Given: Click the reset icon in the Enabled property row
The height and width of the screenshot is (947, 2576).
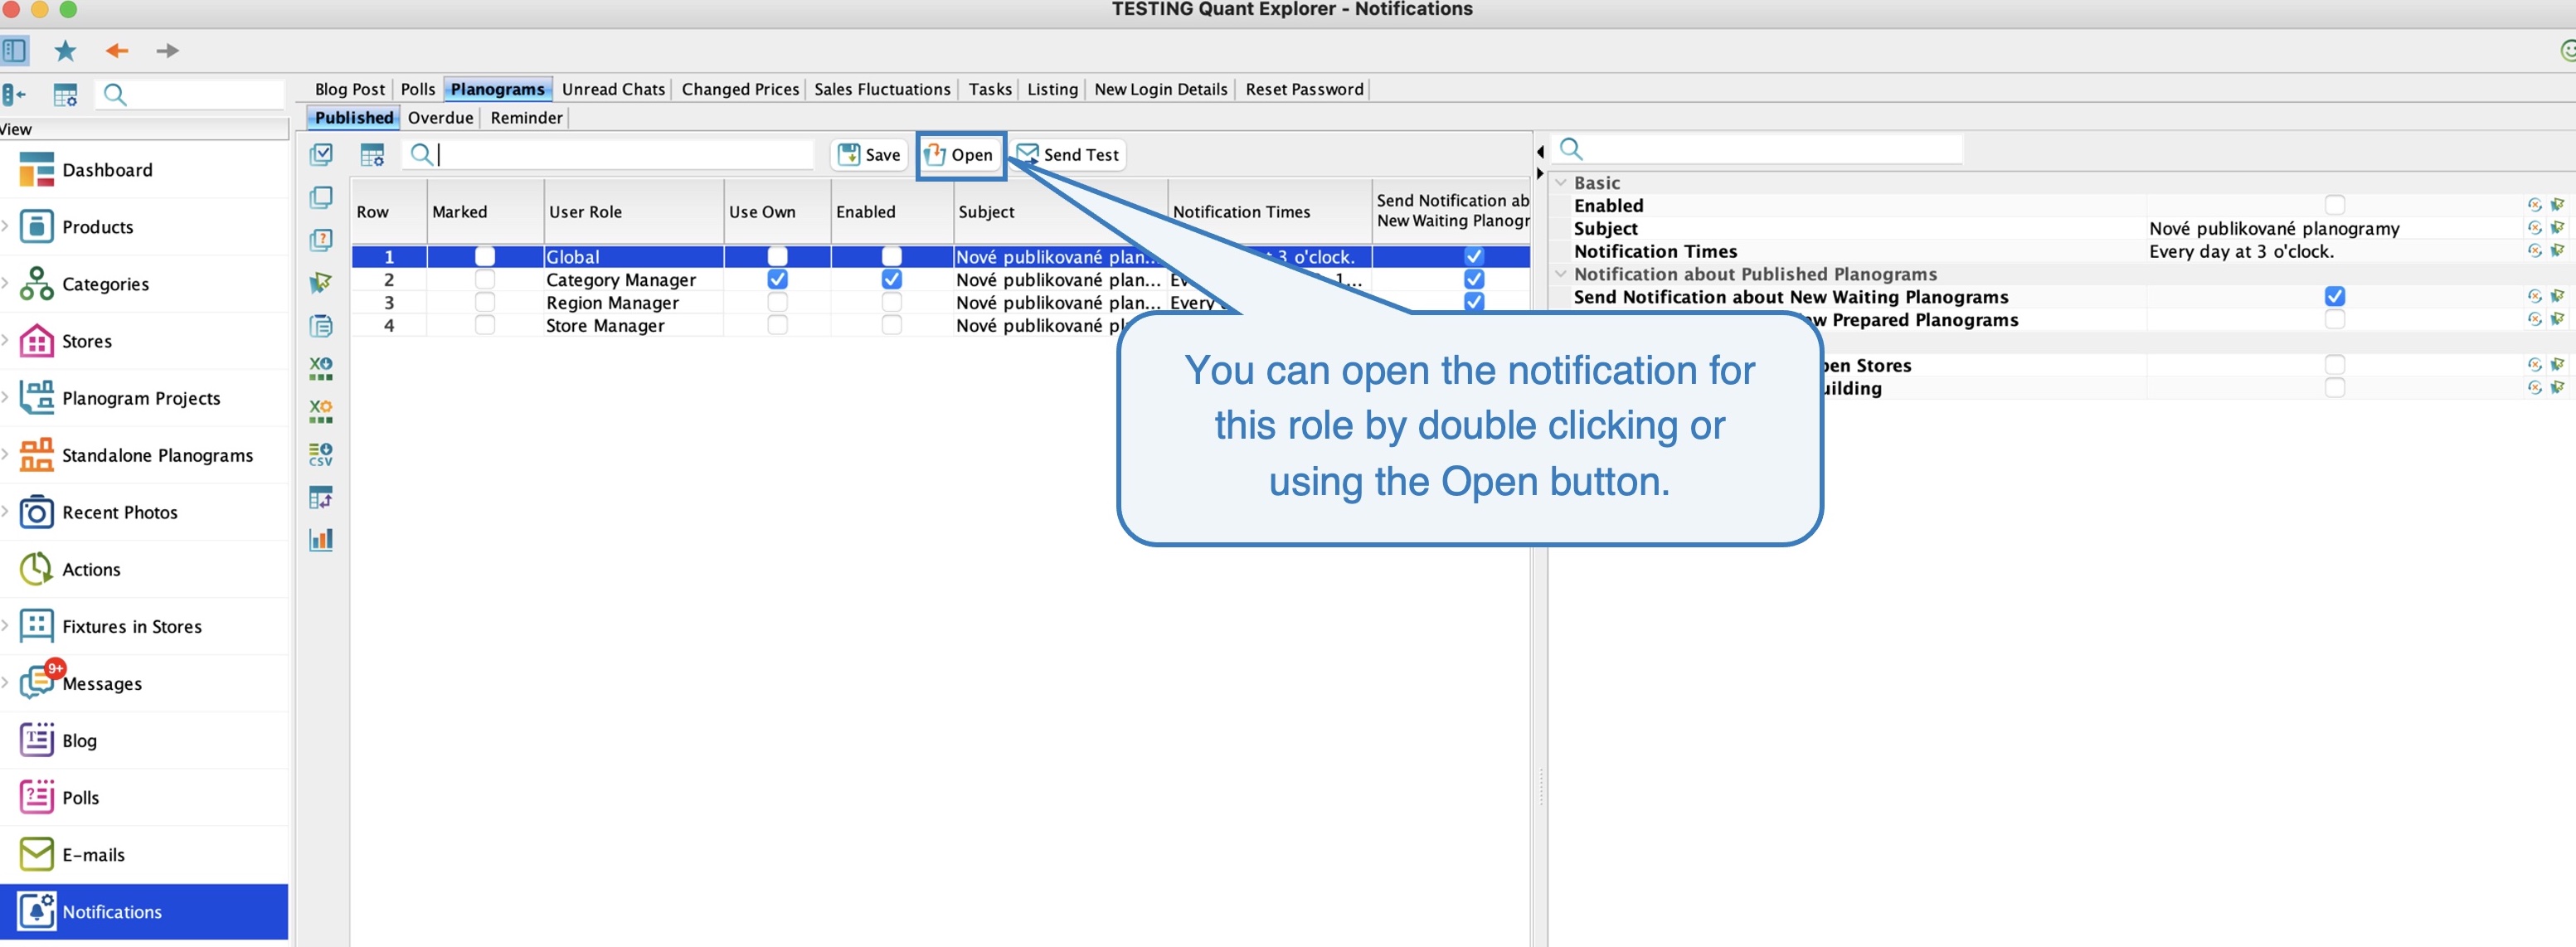Looking at the screenshot, I should point(2534,205).
